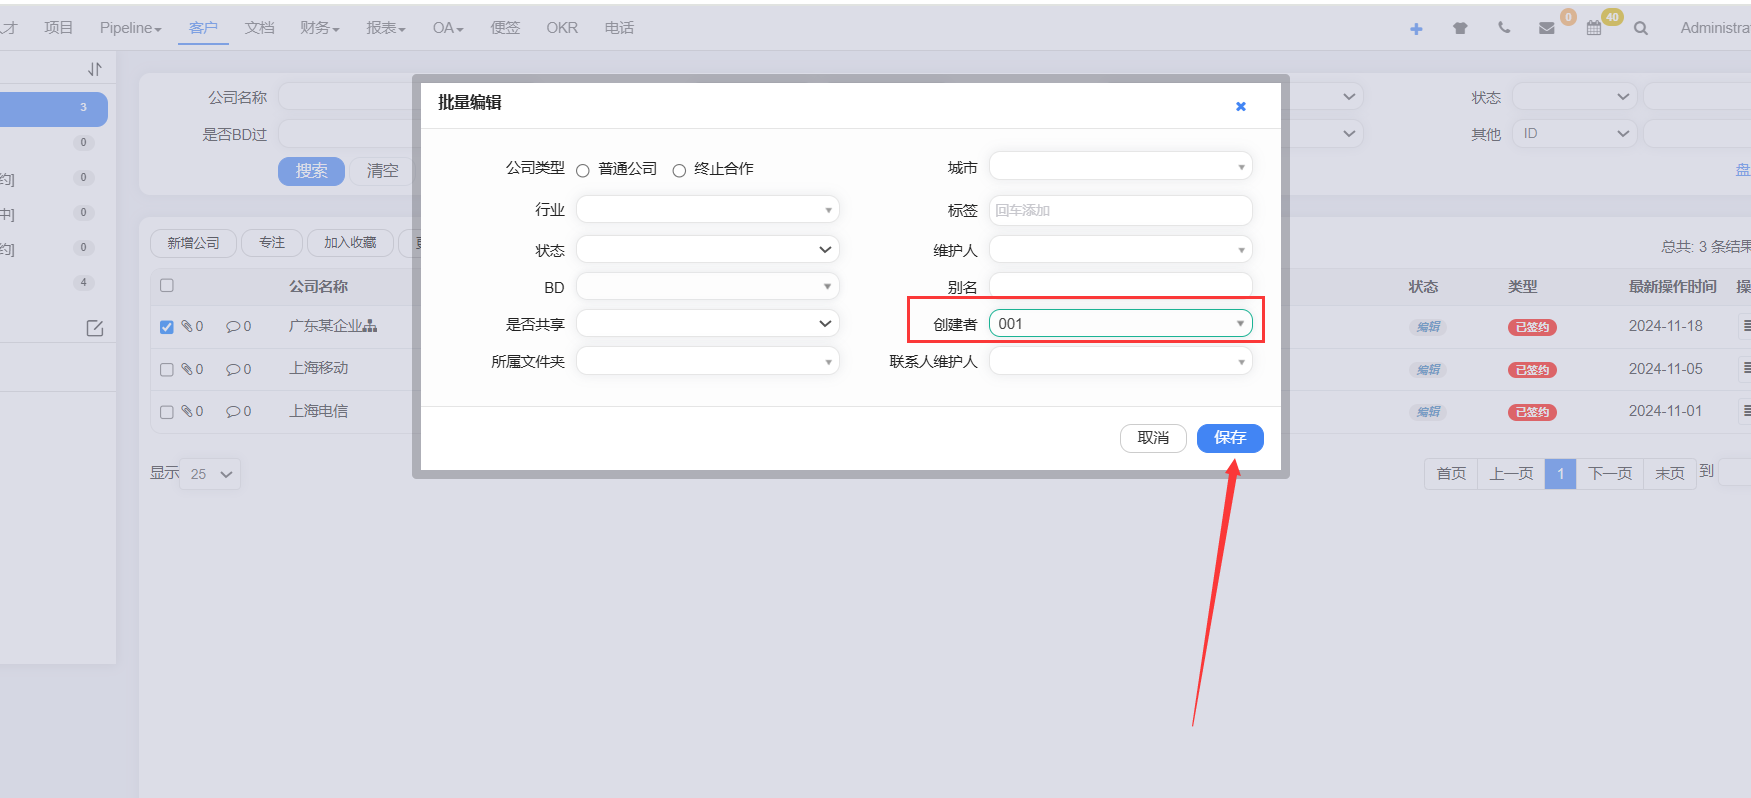
Task: Click the plus add icon in header
Action: (x=1416, y=29)
